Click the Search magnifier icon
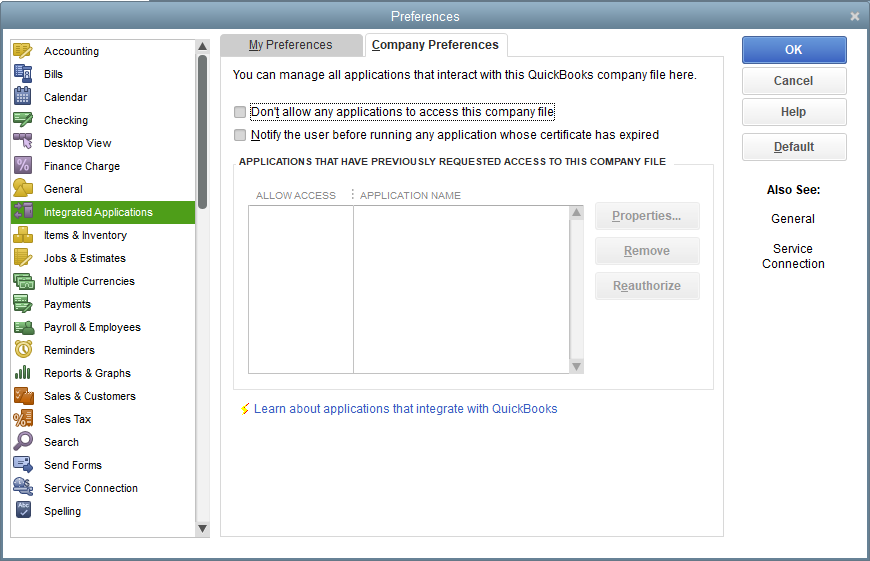Image resolution: width=870 pixels, height=561 pixels. [23, 442]
